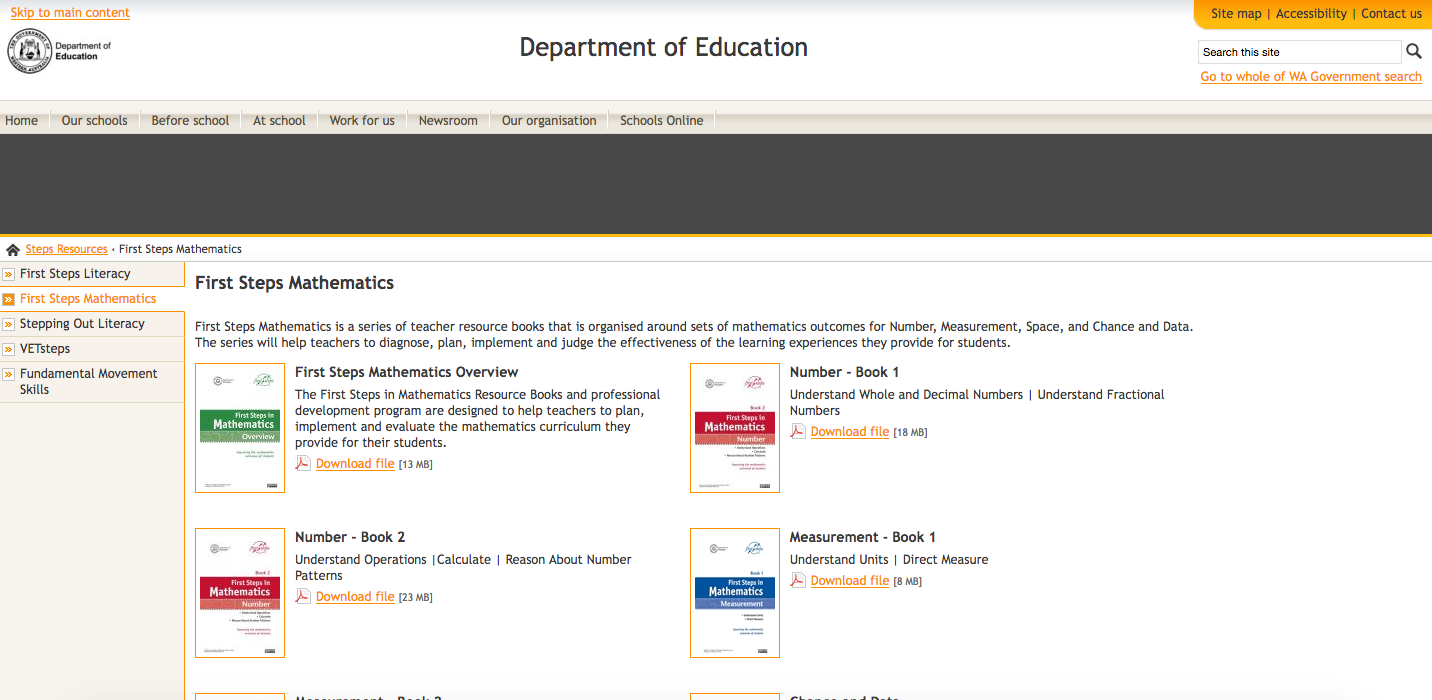Open the Work for us menu
The width and height of the screenshot is (1432, 700).
362,120
